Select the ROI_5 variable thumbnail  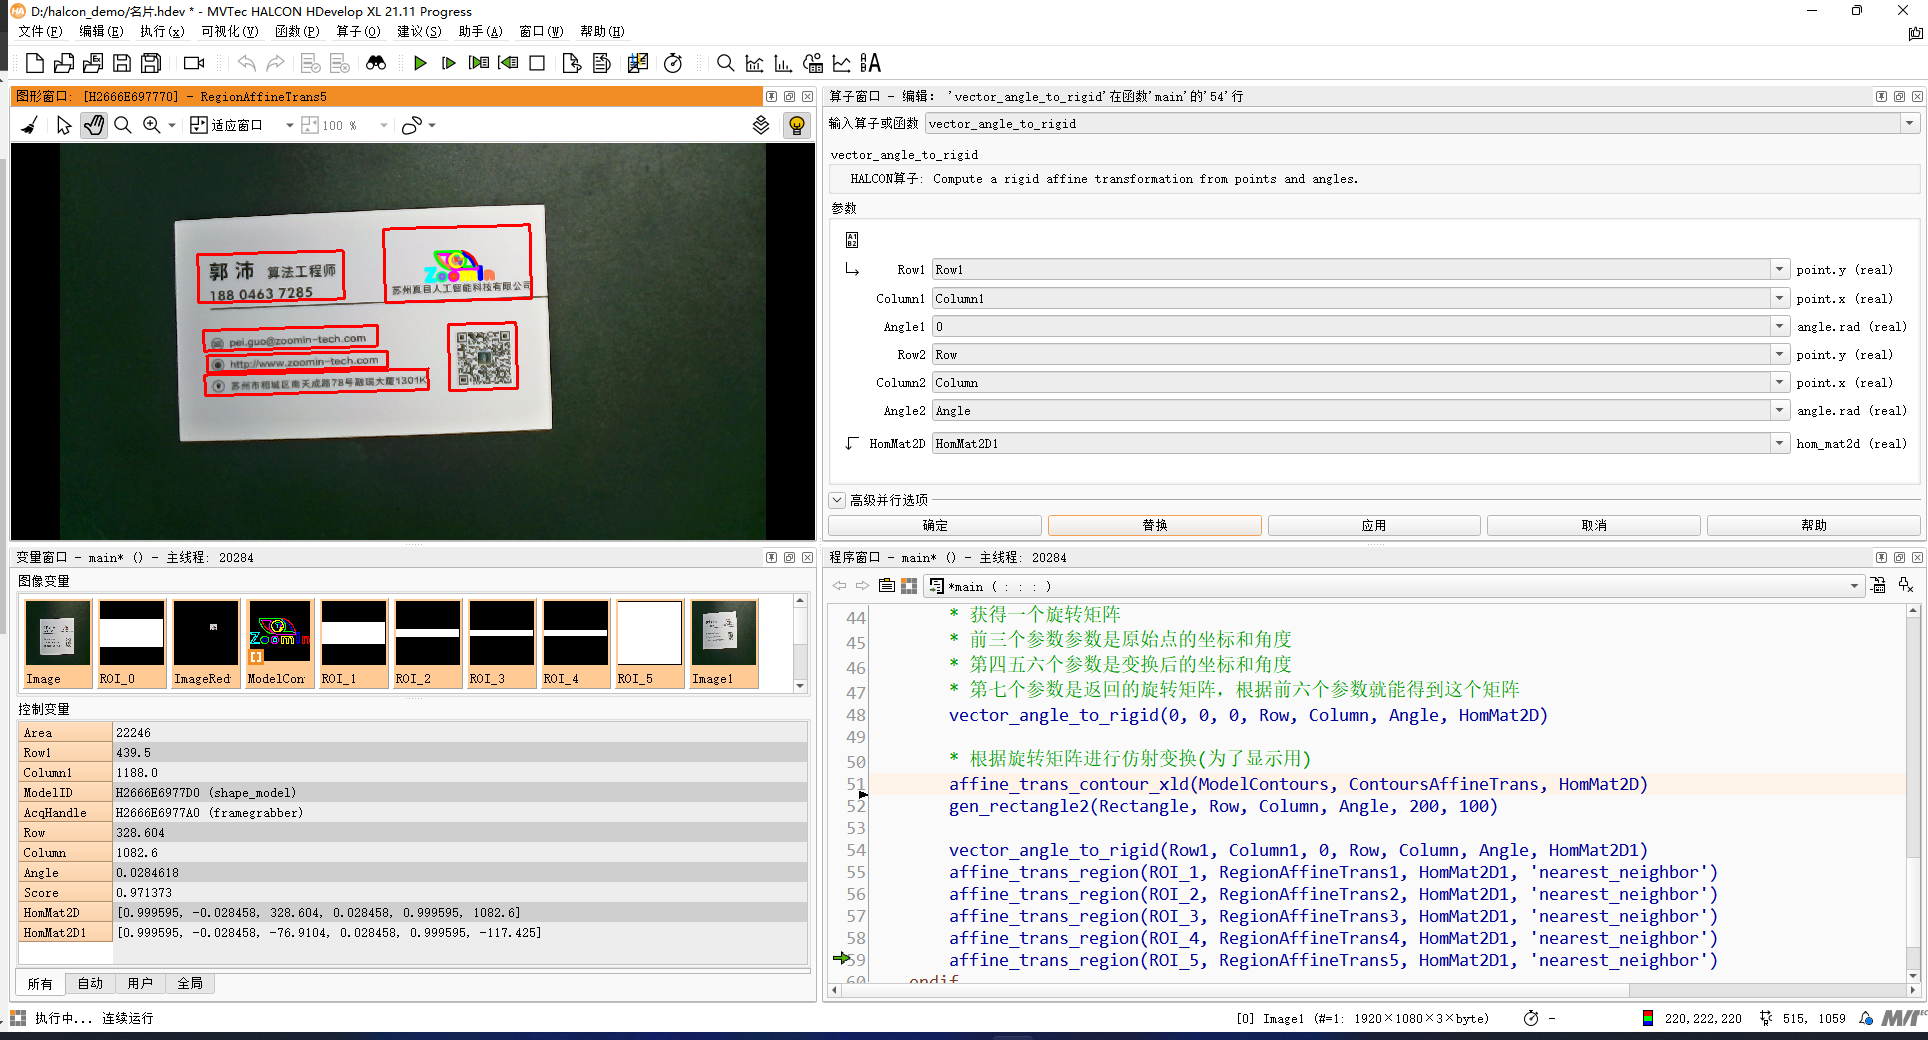point(649,643)
